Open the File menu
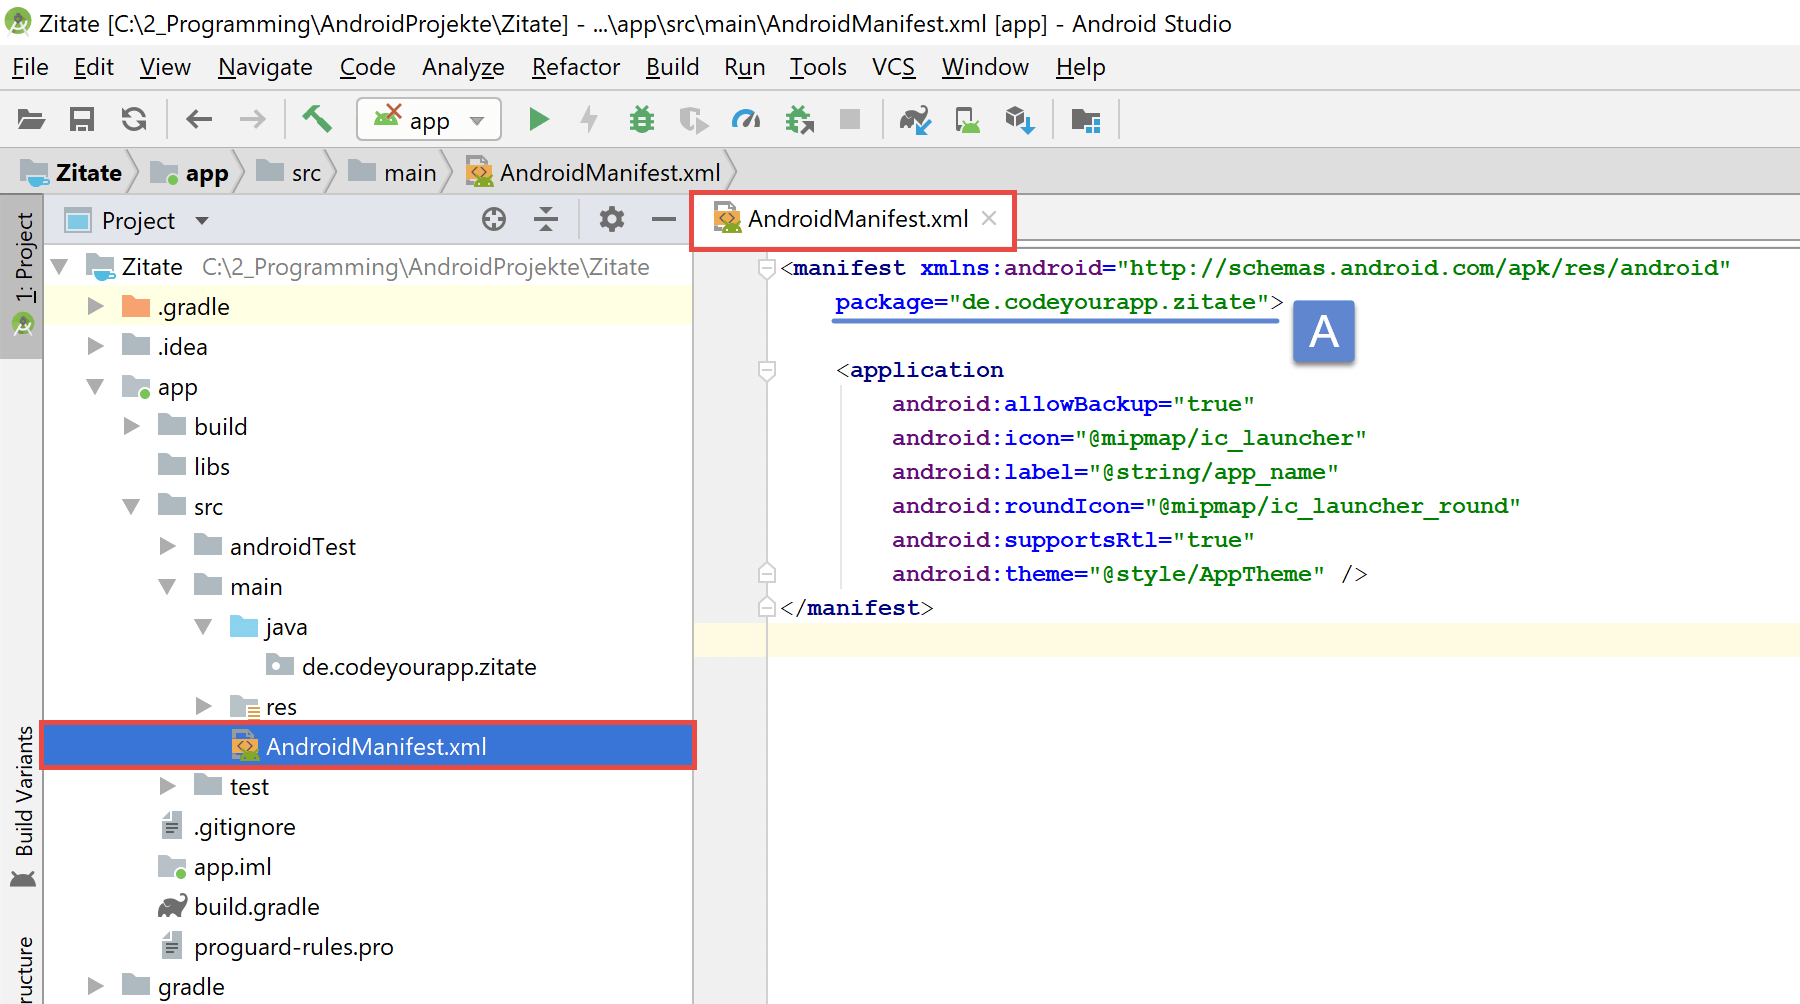1800x1004 pixels. click(30, 67)
